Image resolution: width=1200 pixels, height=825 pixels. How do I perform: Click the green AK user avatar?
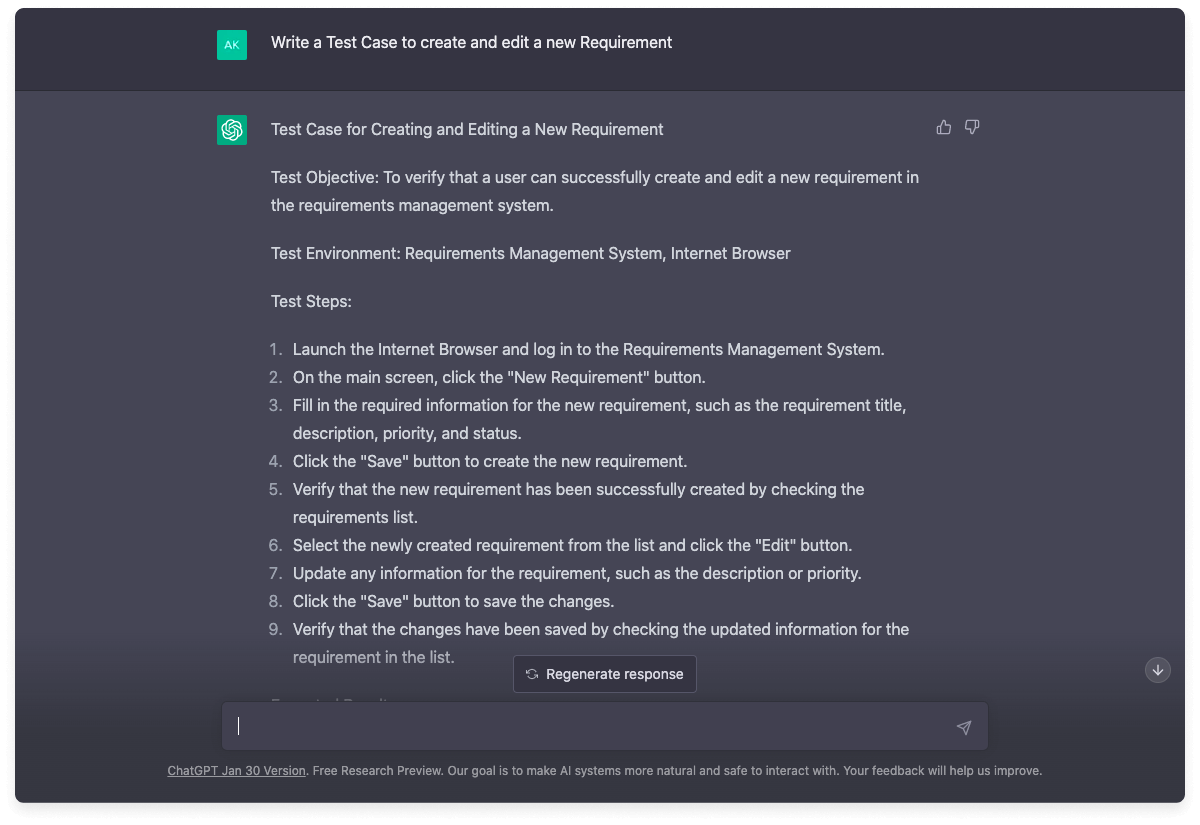coord(232,45)
